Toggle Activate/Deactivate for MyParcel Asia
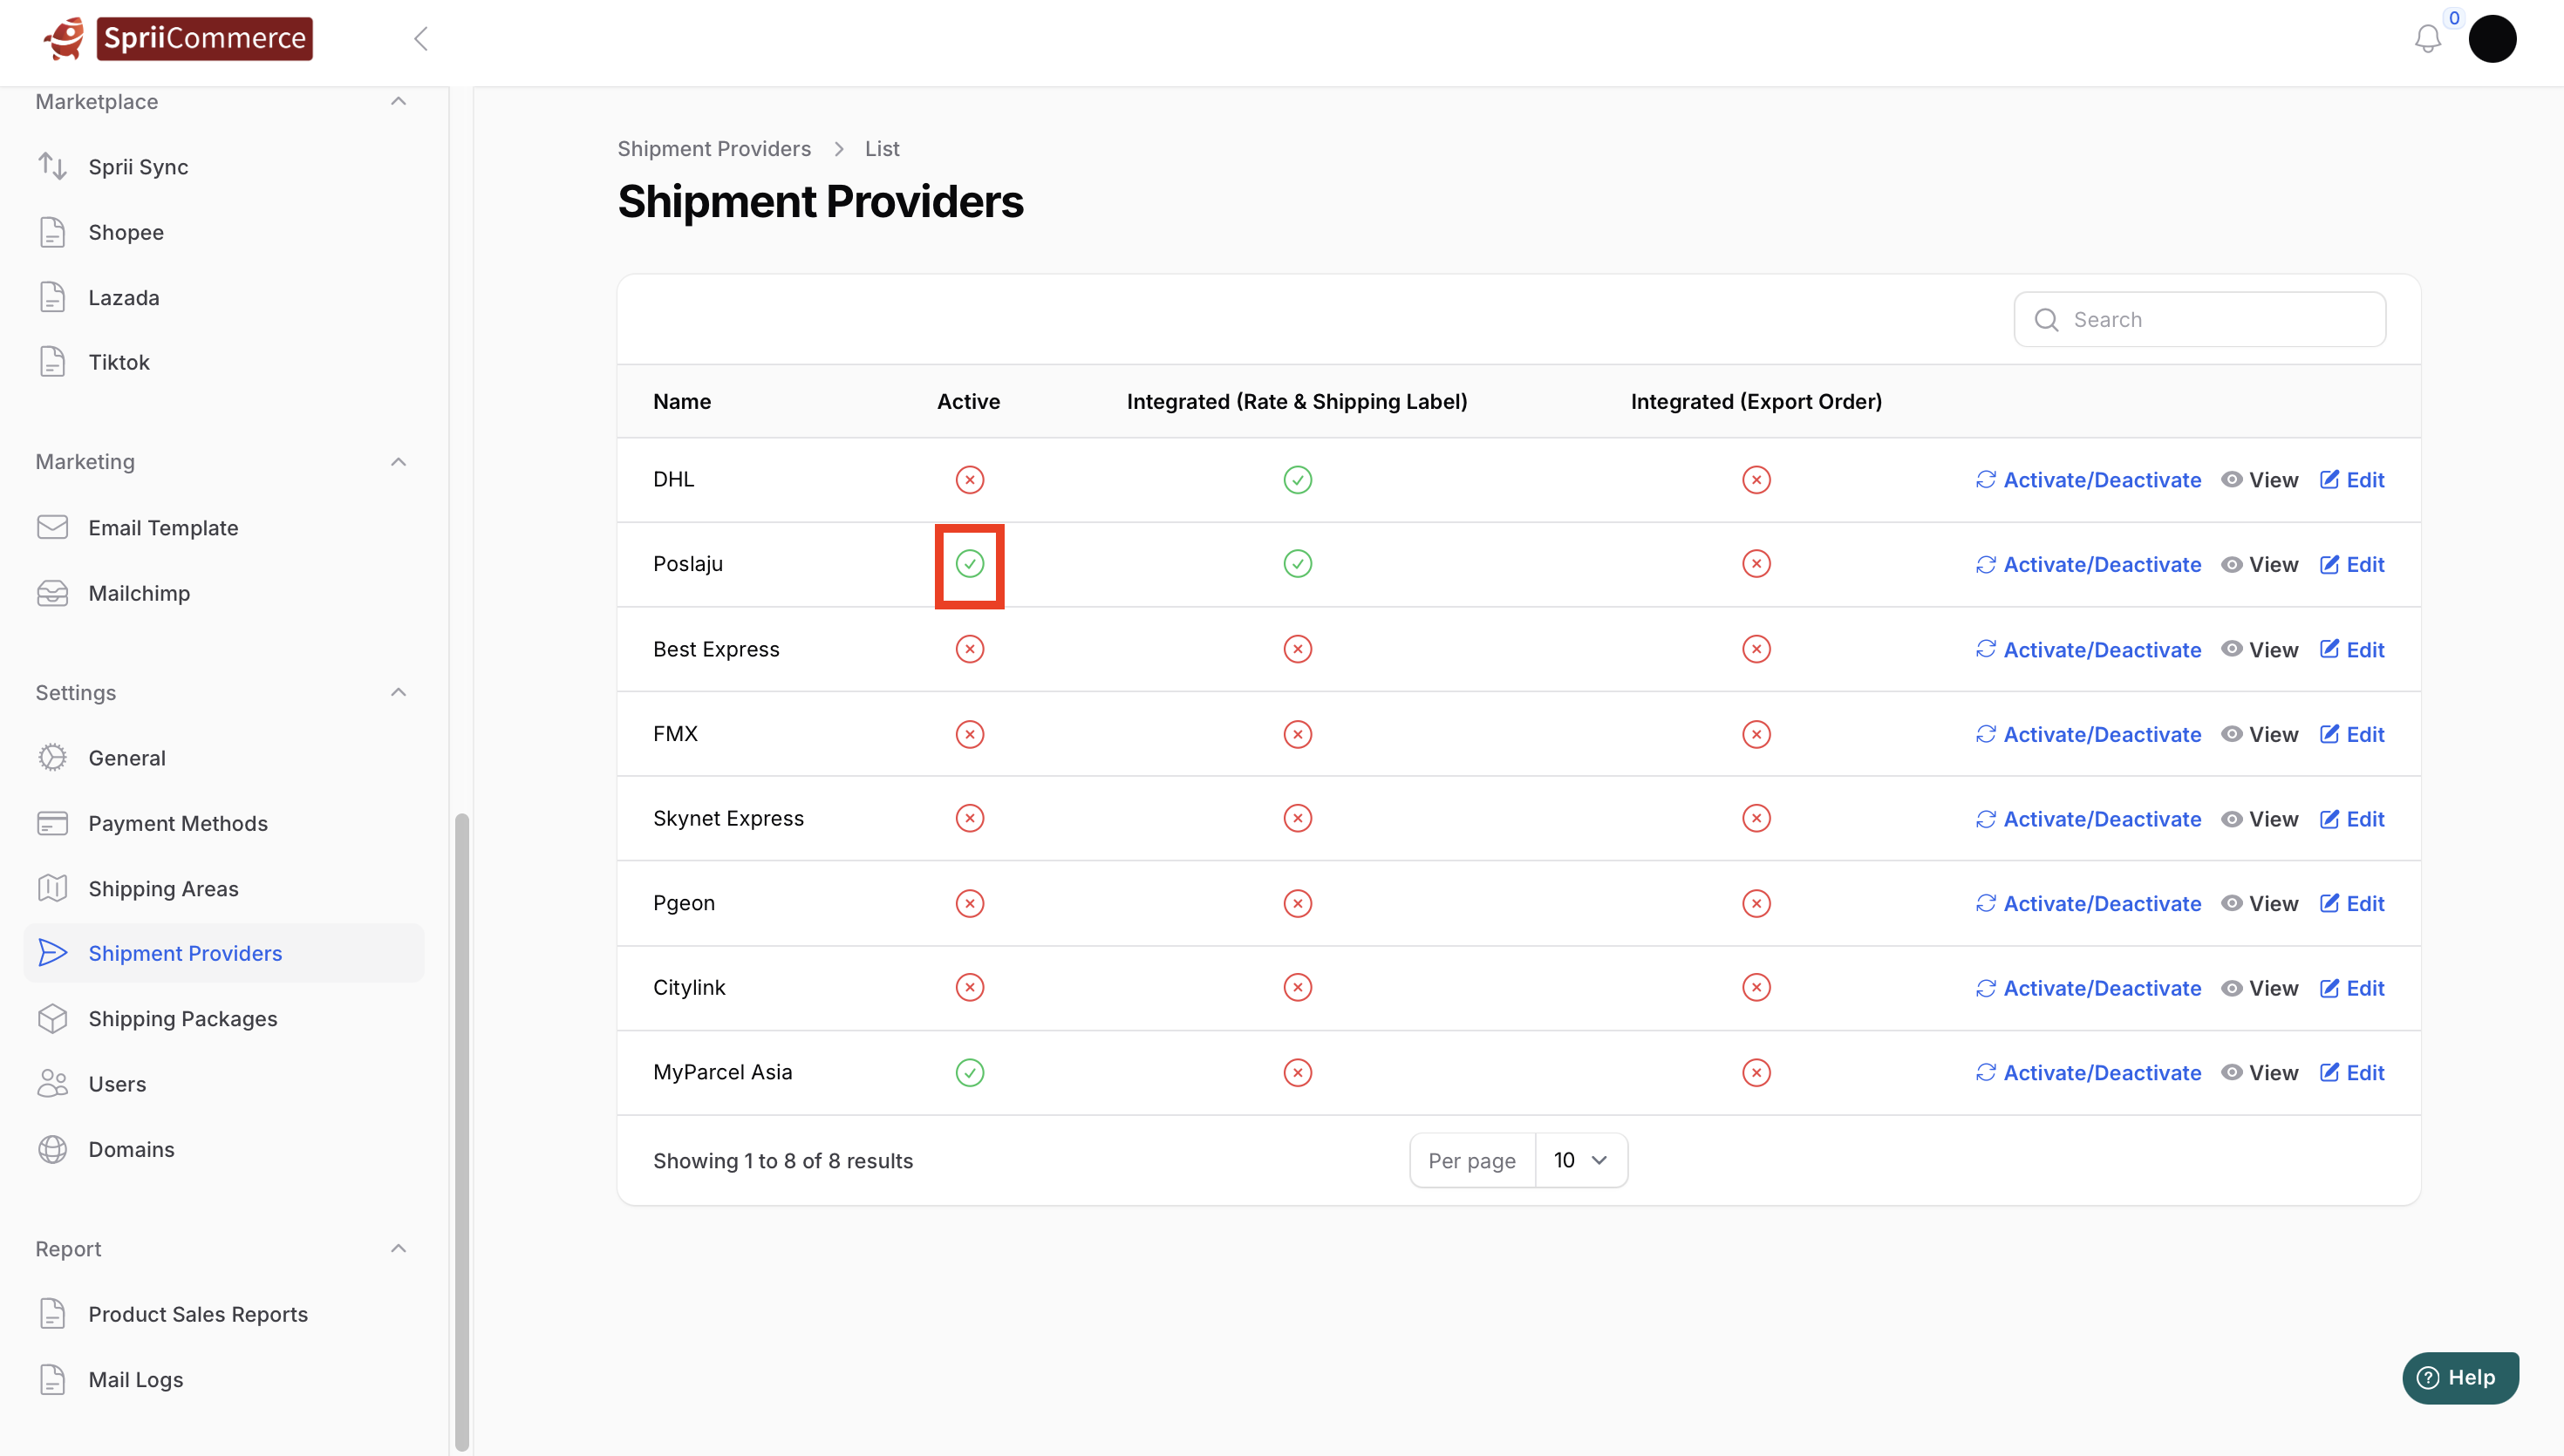This screenshot has height=1456, width=2564. pos(2088,1072)
